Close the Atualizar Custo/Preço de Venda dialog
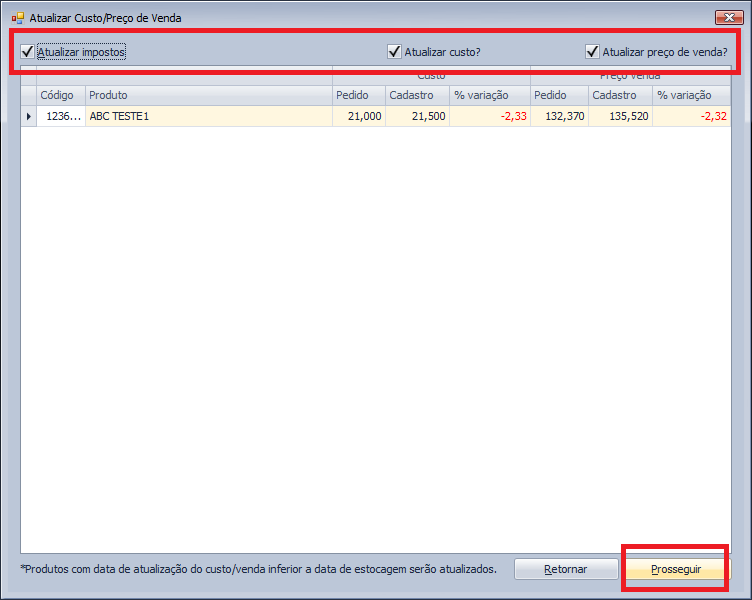This screenshot has height=600, width=752. [x=725, y=18]
